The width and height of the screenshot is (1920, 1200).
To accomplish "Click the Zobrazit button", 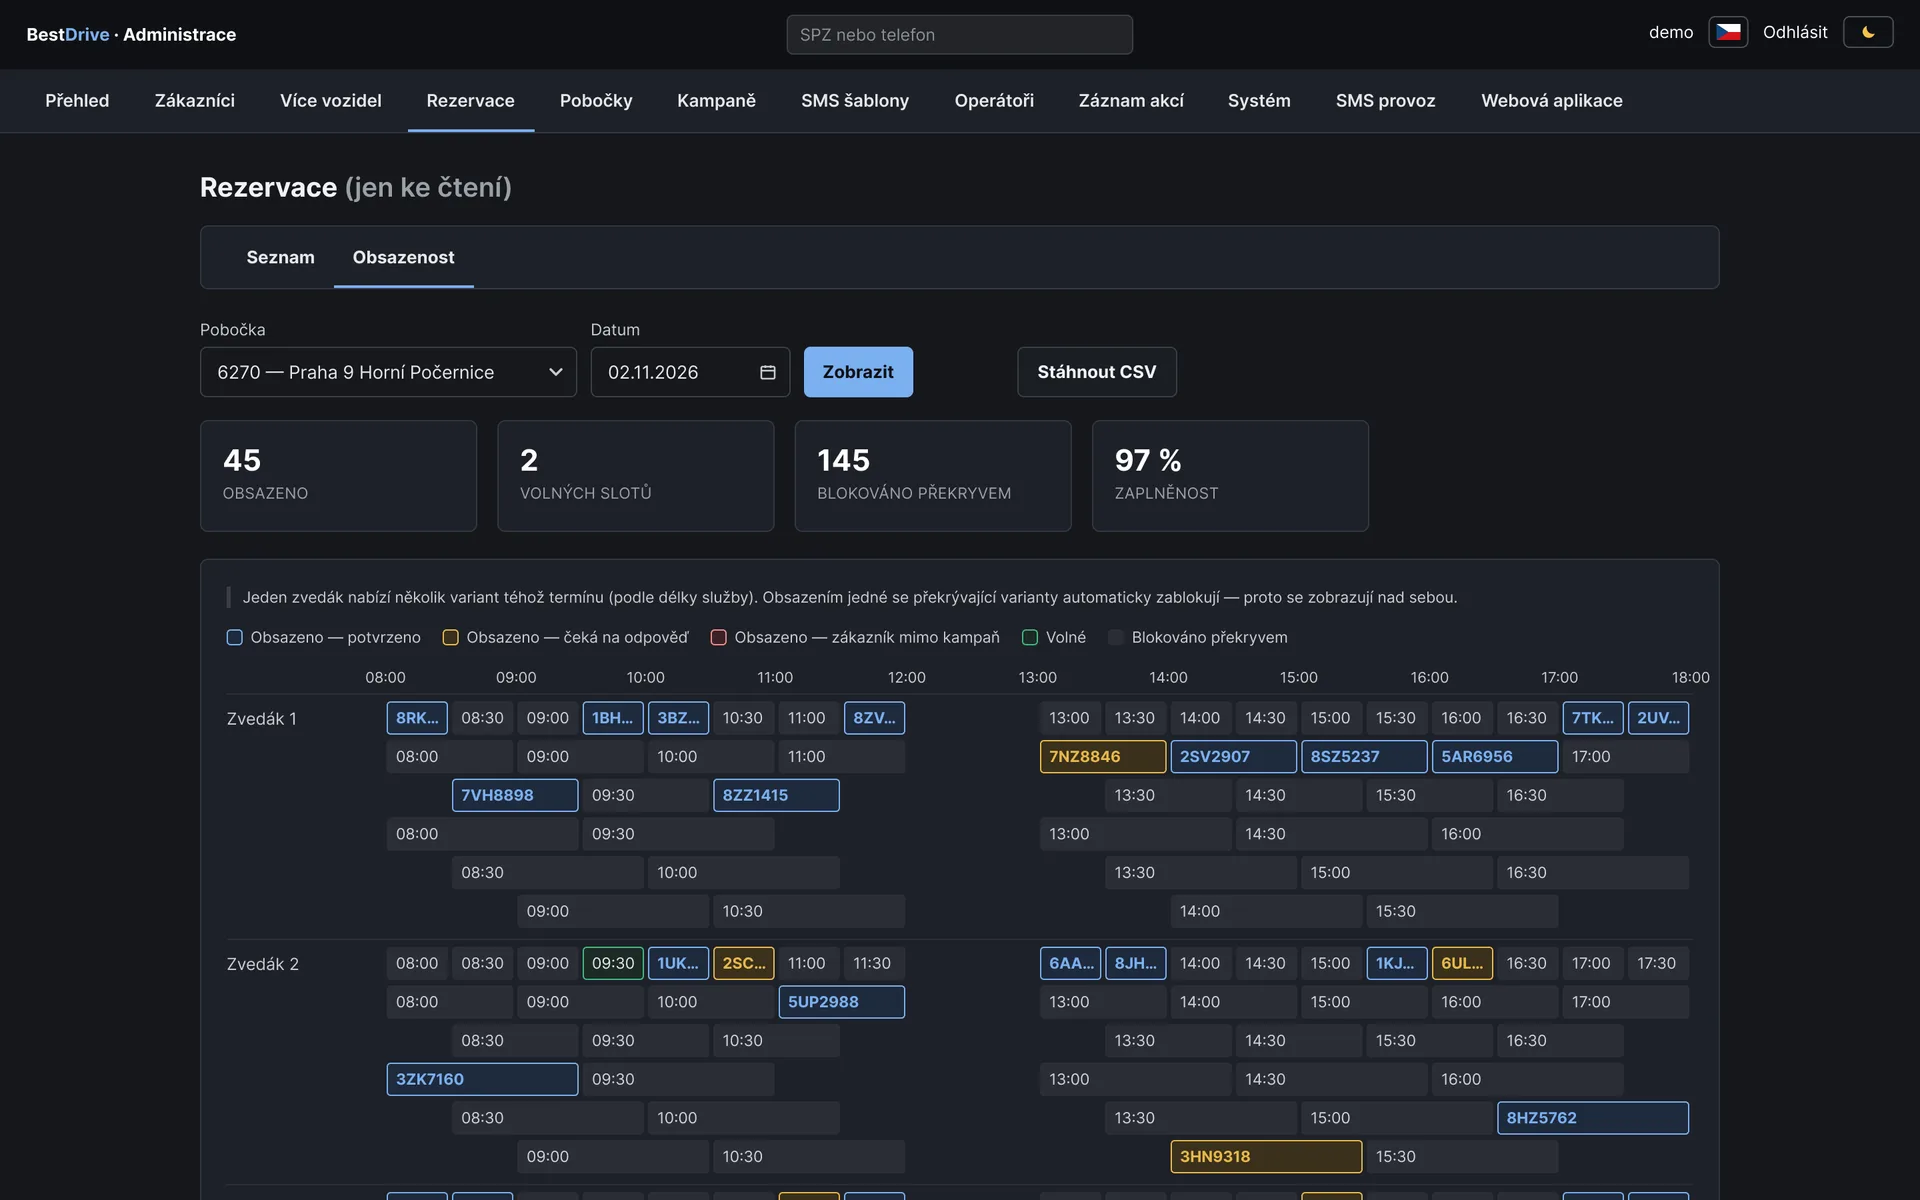I will (858, 372).
